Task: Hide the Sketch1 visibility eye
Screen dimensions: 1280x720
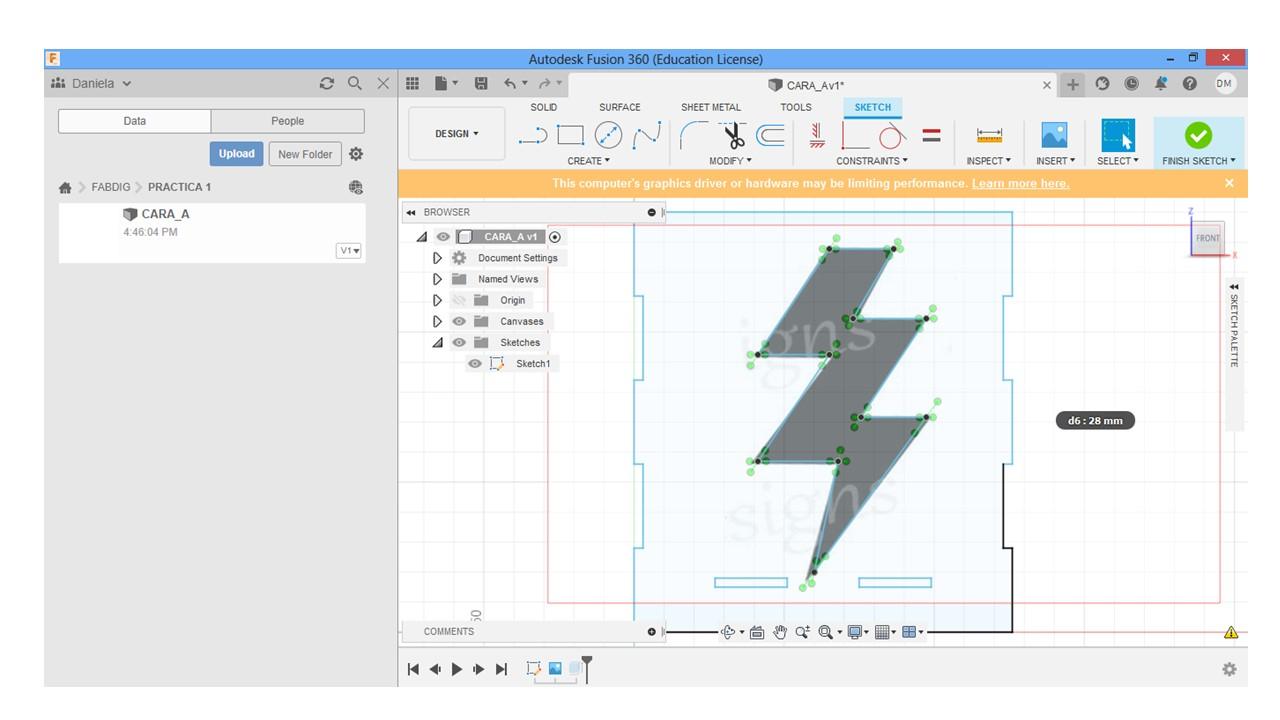Action: coord(475,364)
